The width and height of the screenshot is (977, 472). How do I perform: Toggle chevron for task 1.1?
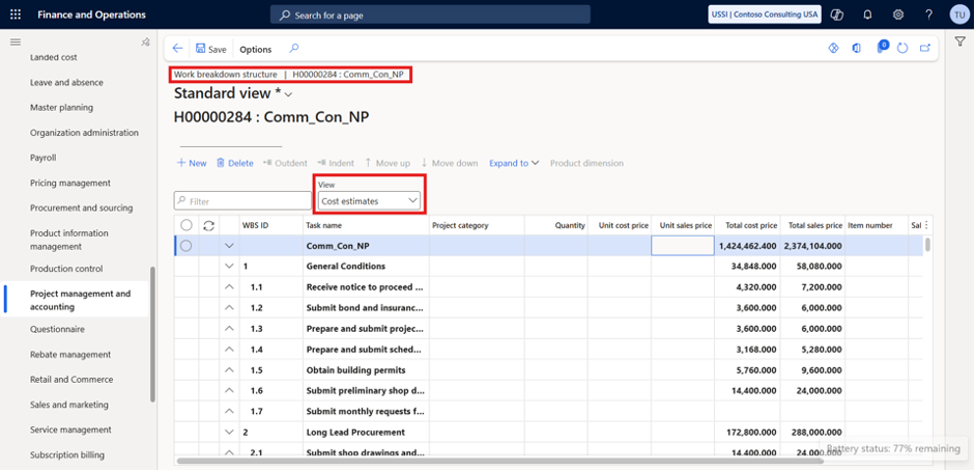coord(229,287)
